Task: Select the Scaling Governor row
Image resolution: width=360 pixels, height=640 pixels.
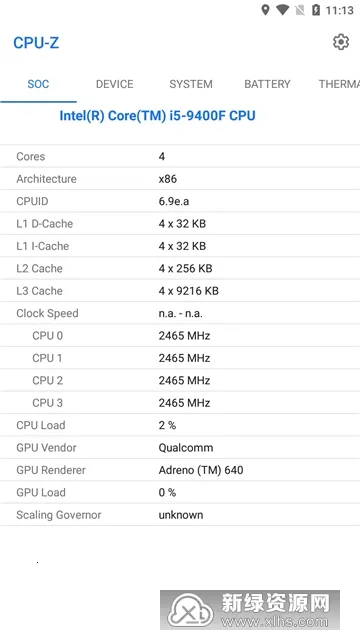Action: click(x=180, y=515)
